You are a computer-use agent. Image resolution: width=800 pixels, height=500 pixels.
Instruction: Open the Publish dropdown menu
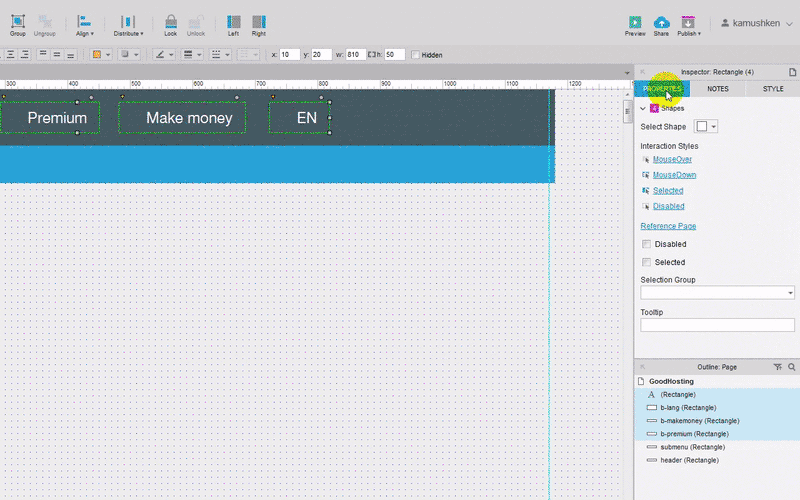point(688,23)
